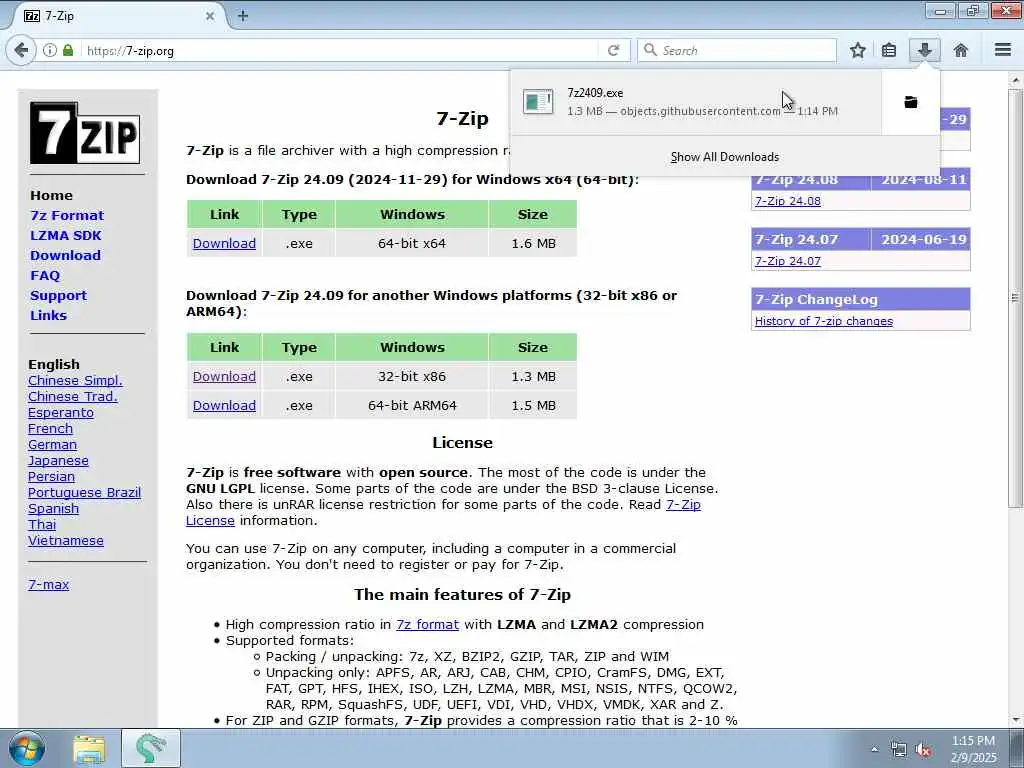
Task: Switch language to Chinese Simpl.
Action: [x=75, y=381]
